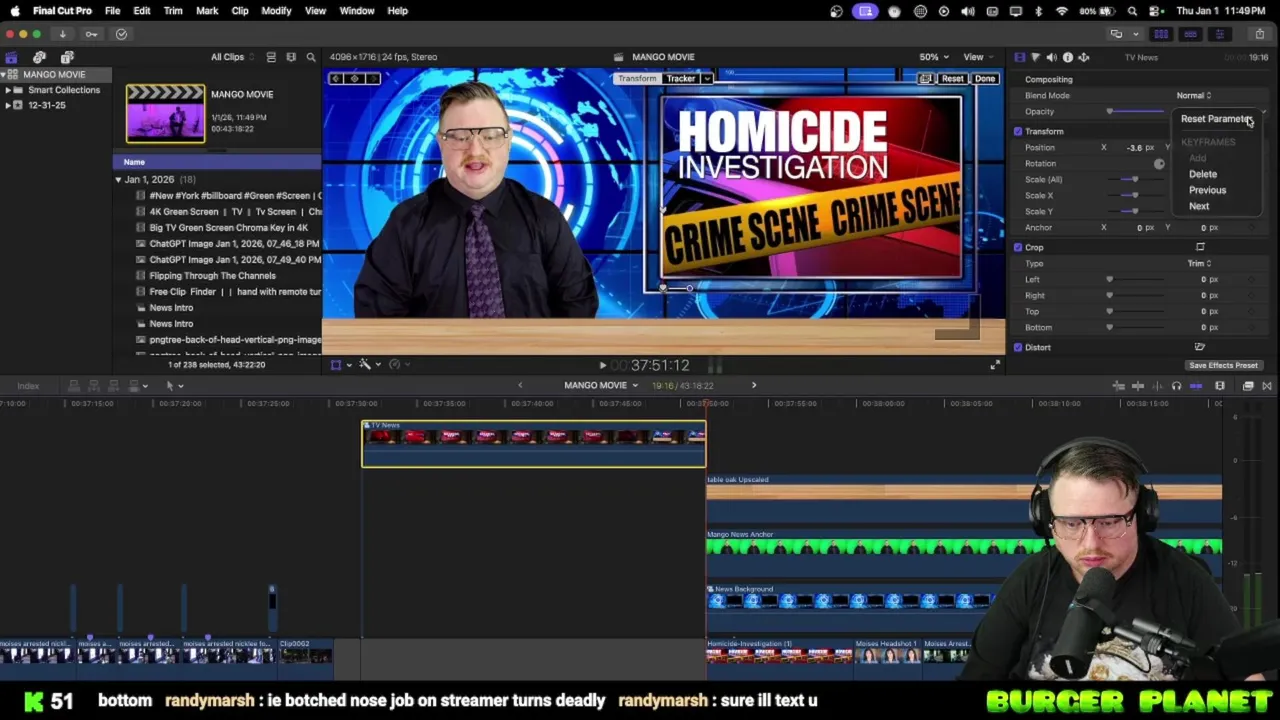Choose Reset Parameter from popup menu
1280x720 pixels.
coord(1215,119)
